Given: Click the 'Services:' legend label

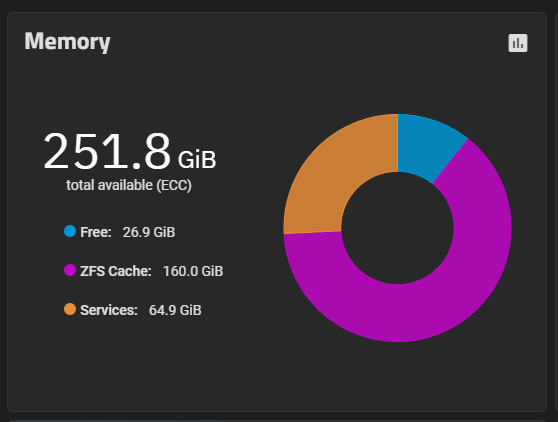Looking at the screenshot, I should pyautogui.click(x=109, y=310).
